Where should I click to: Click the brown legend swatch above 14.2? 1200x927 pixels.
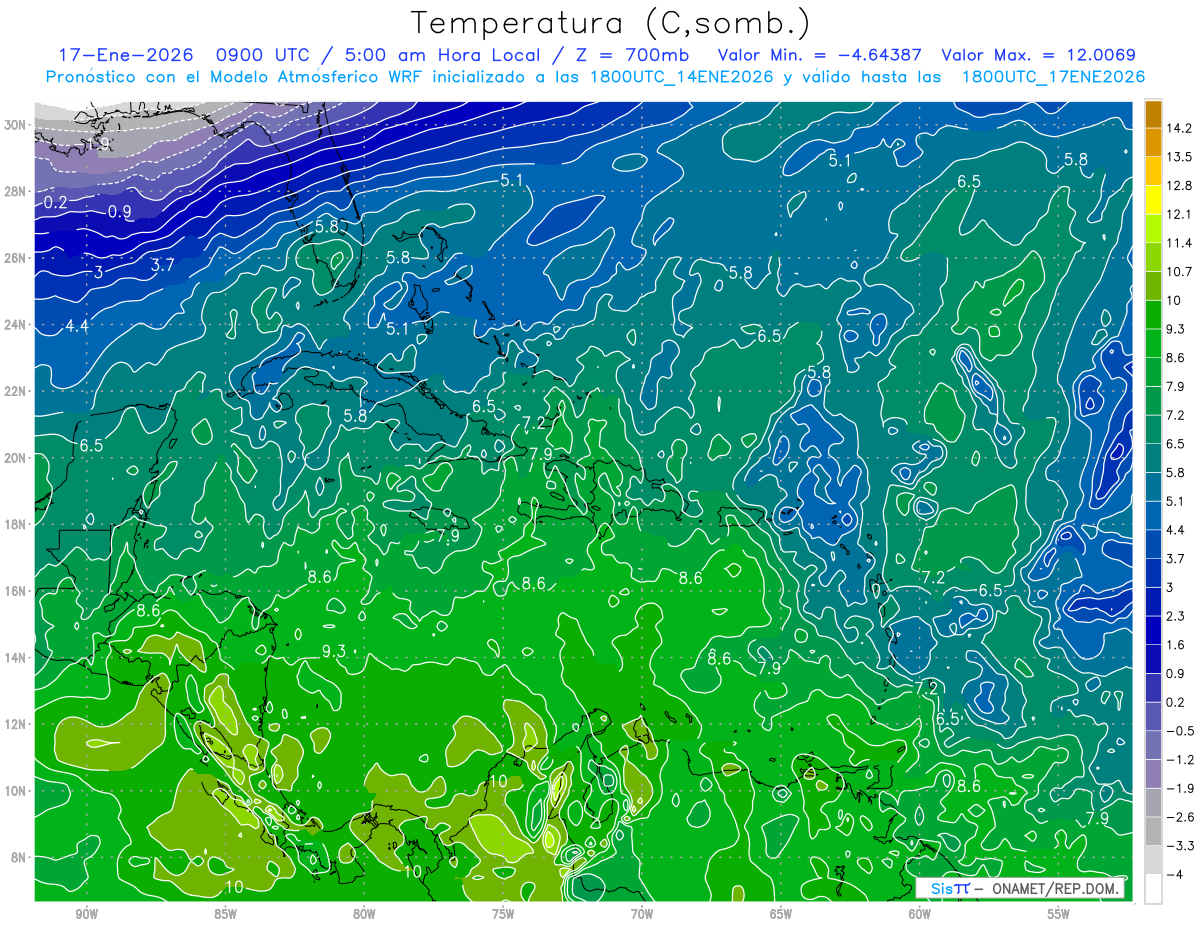pos(1153,114)
